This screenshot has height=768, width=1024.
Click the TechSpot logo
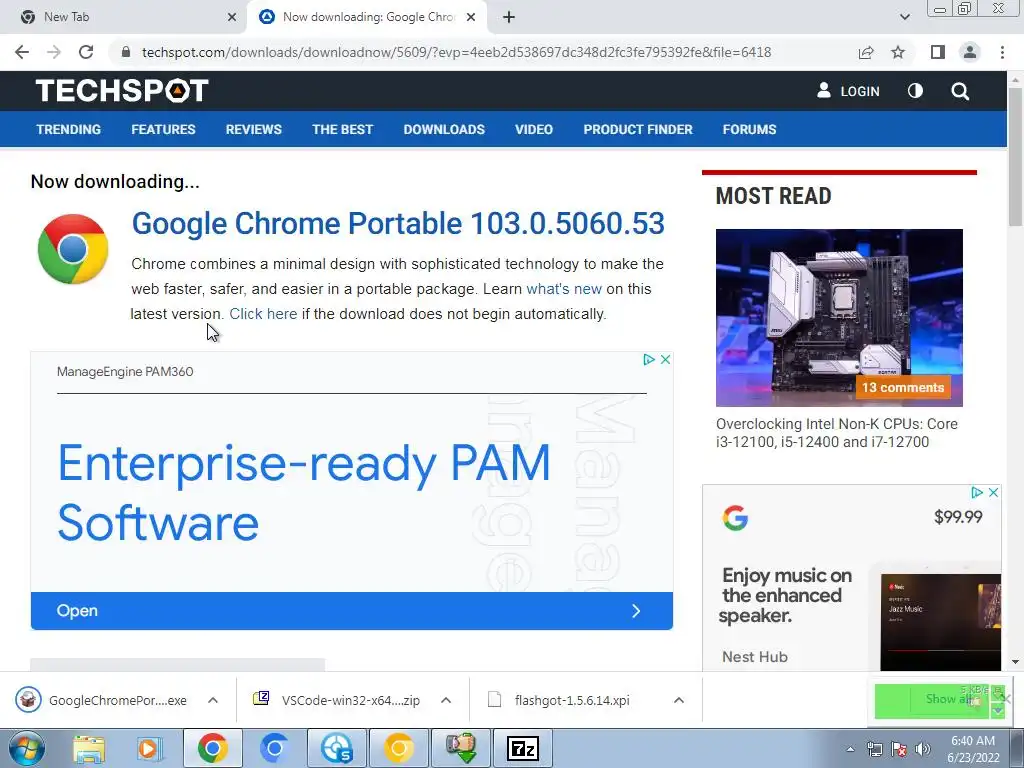(122, 91)
